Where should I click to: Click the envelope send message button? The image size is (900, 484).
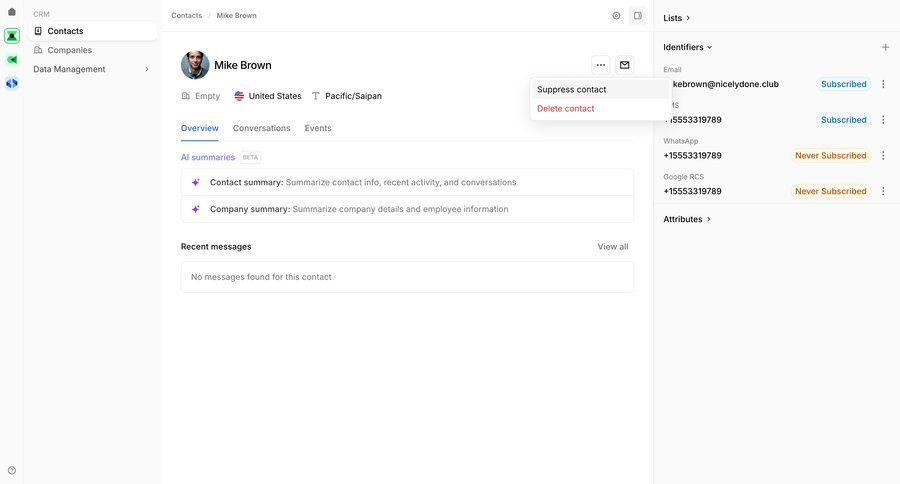[624, 65]
